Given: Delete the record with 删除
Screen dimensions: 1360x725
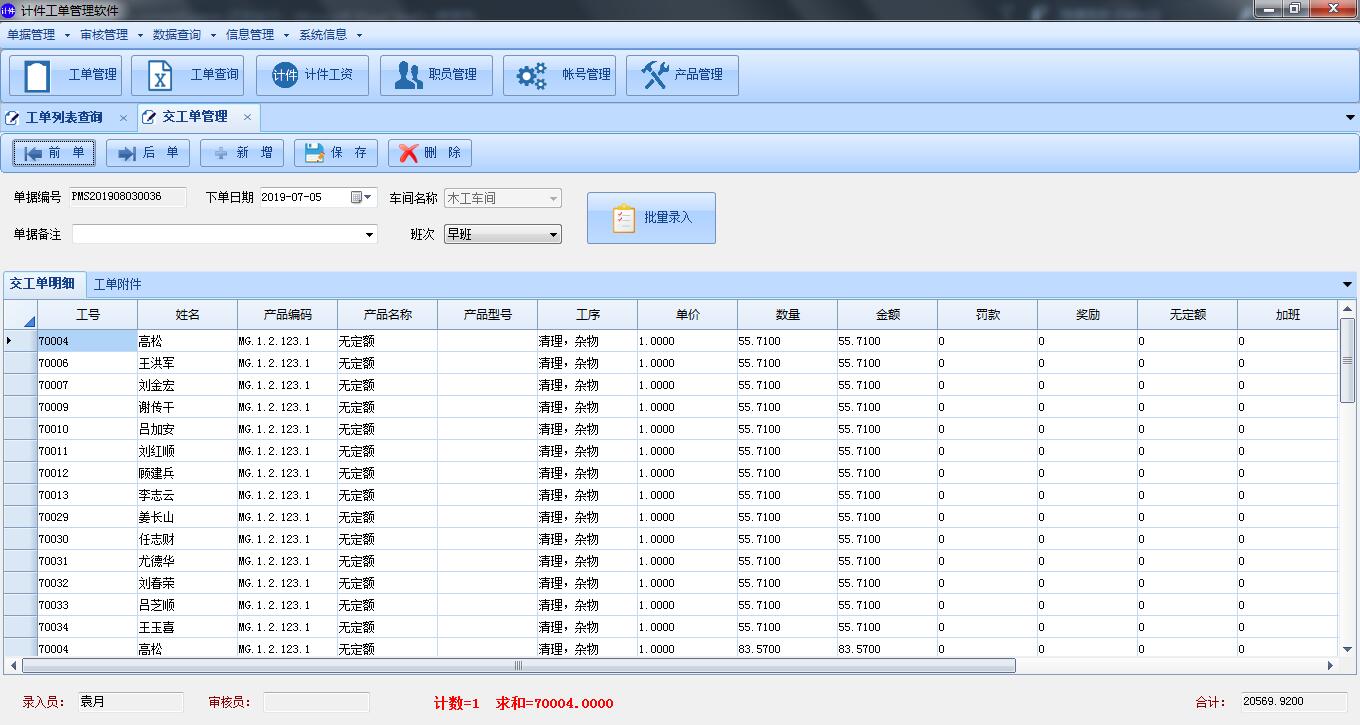Looking at the screenshot, I should pyautogui.click(x=430, y=153).
